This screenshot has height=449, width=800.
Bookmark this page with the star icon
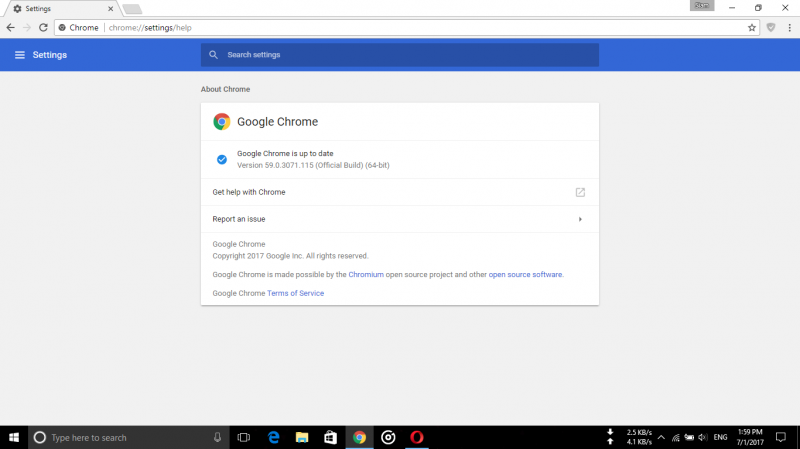[x=752, y=28]
